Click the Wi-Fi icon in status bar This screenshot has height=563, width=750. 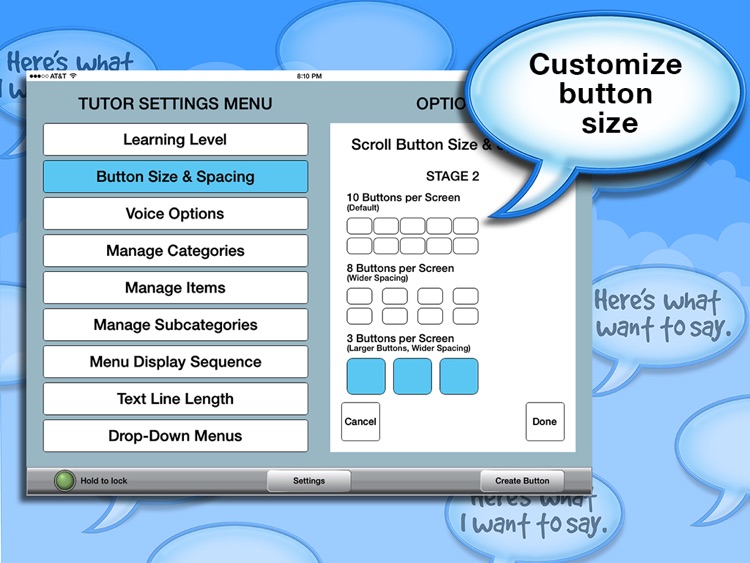[x=73, y=76]
